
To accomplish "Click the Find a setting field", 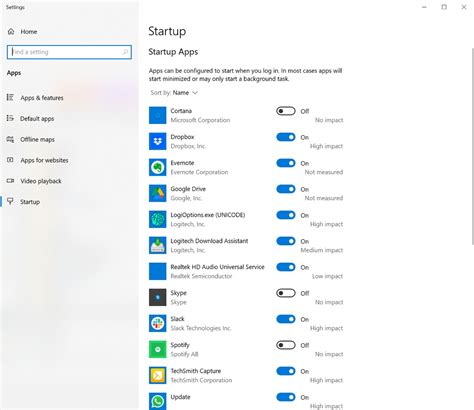I will point(69,52).
